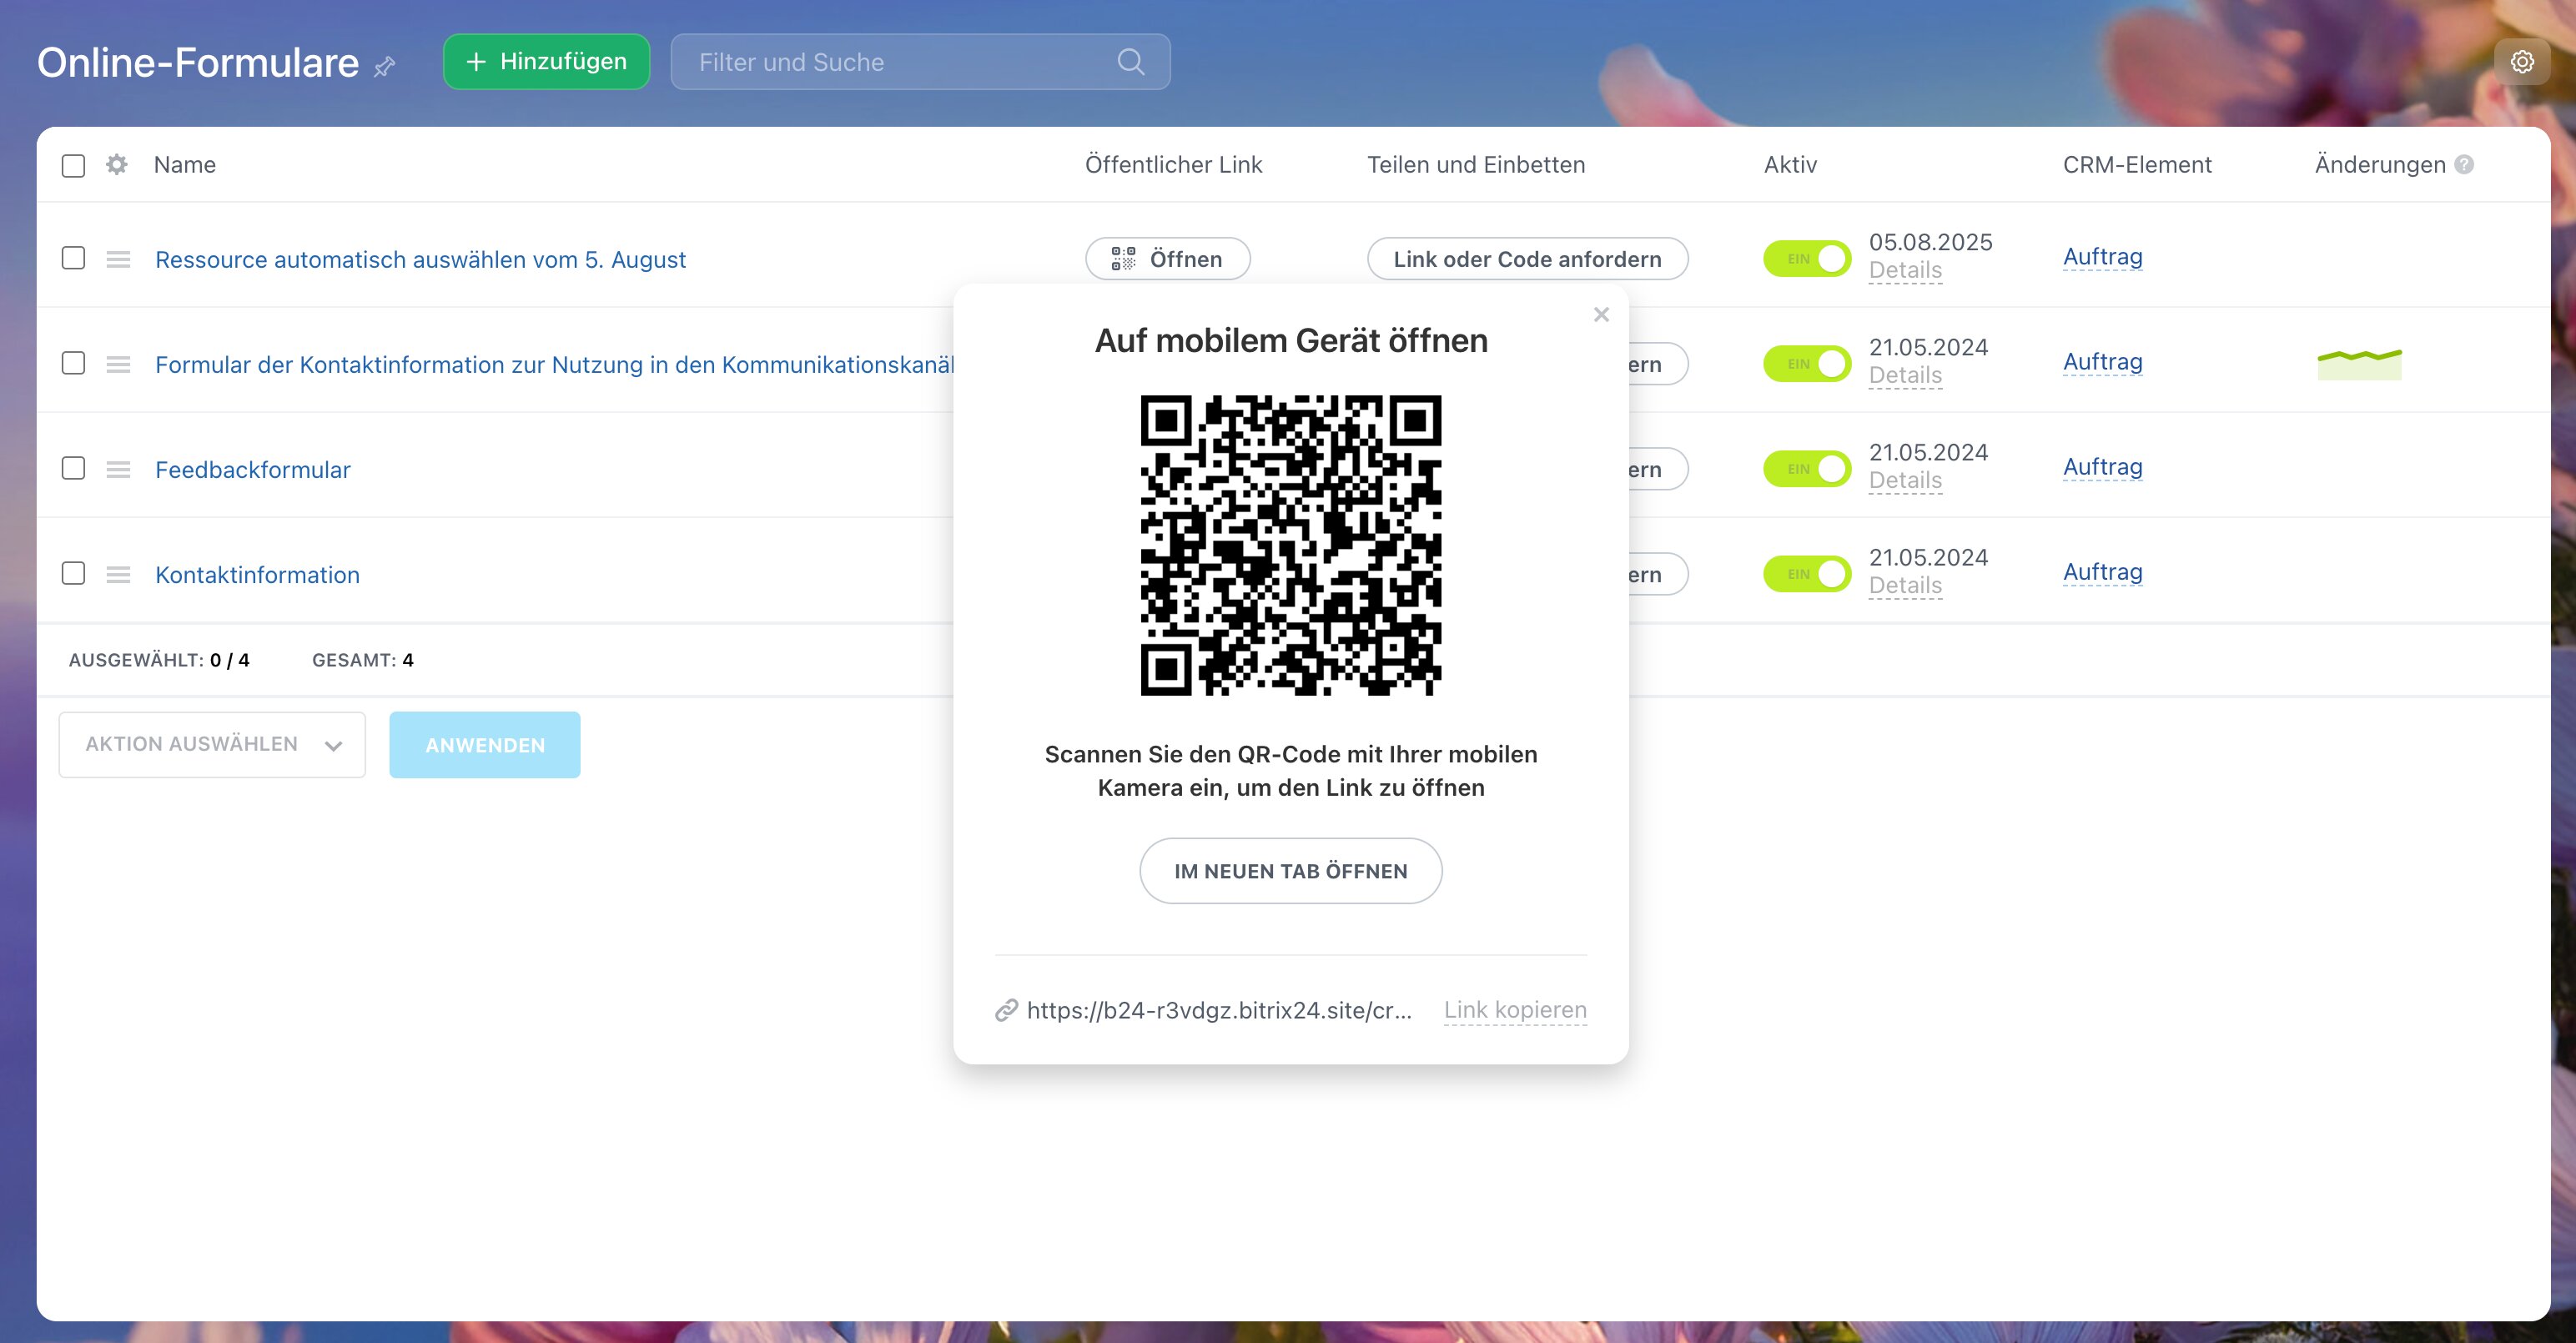Check the select-all checkbox in header
Viewport: 2576px width, 1343px height.
tap(73, 165)
